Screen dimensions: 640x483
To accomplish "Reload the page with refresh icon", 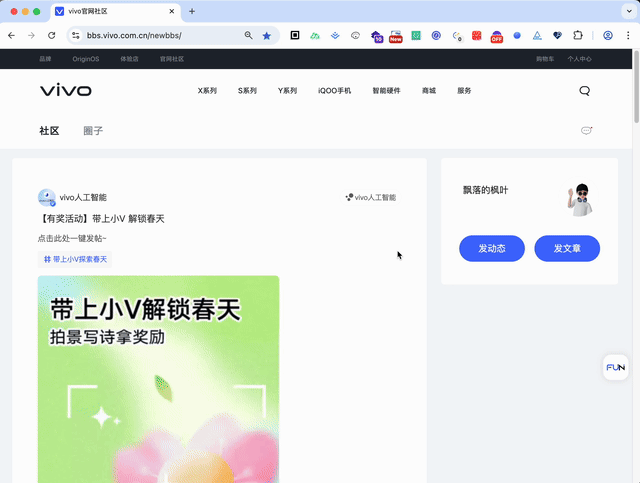I will pyautogui.click(x=51, y=36).
